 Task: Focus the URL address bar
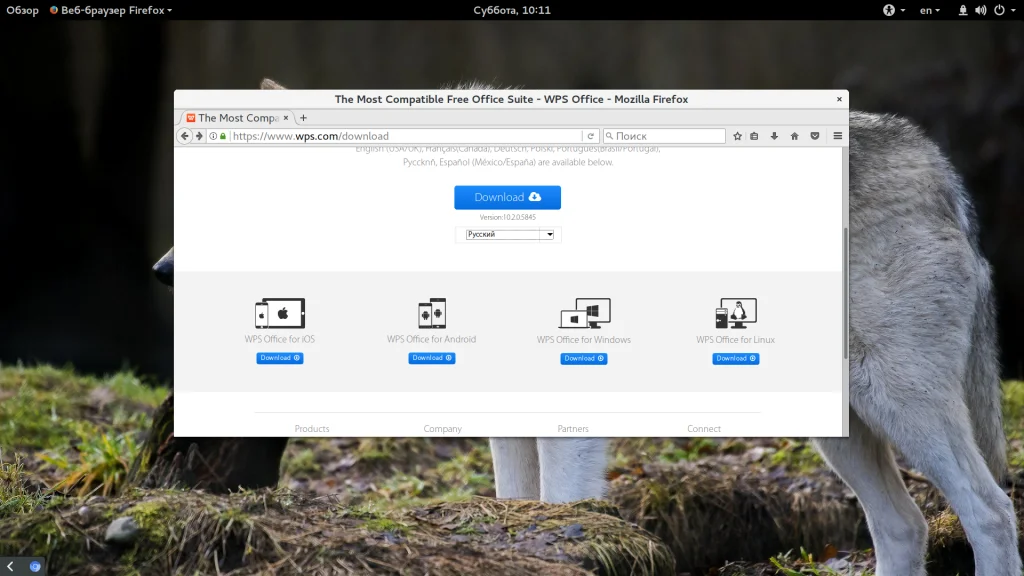coord(405,136)
